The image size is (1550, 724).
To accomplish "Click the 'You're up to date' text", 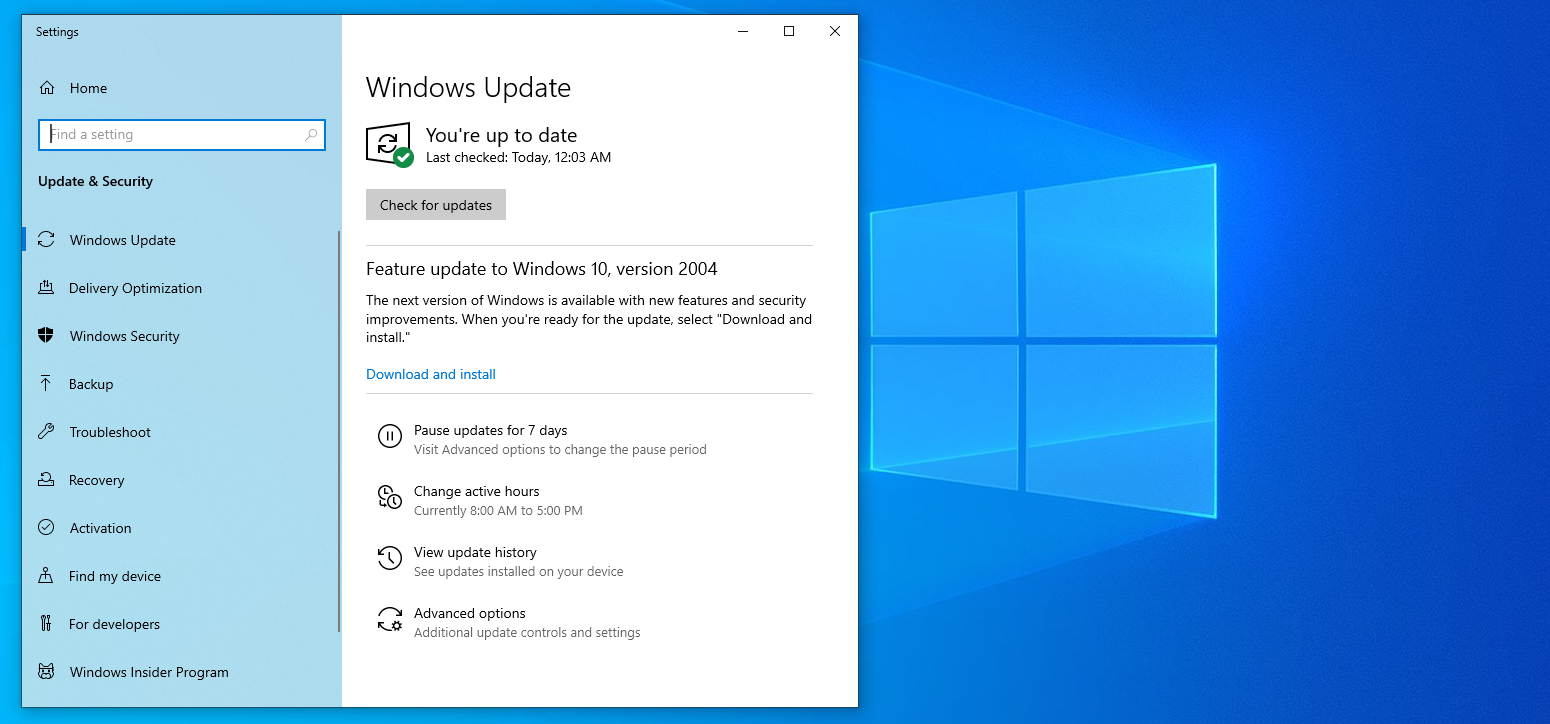I will coord(501,135).
